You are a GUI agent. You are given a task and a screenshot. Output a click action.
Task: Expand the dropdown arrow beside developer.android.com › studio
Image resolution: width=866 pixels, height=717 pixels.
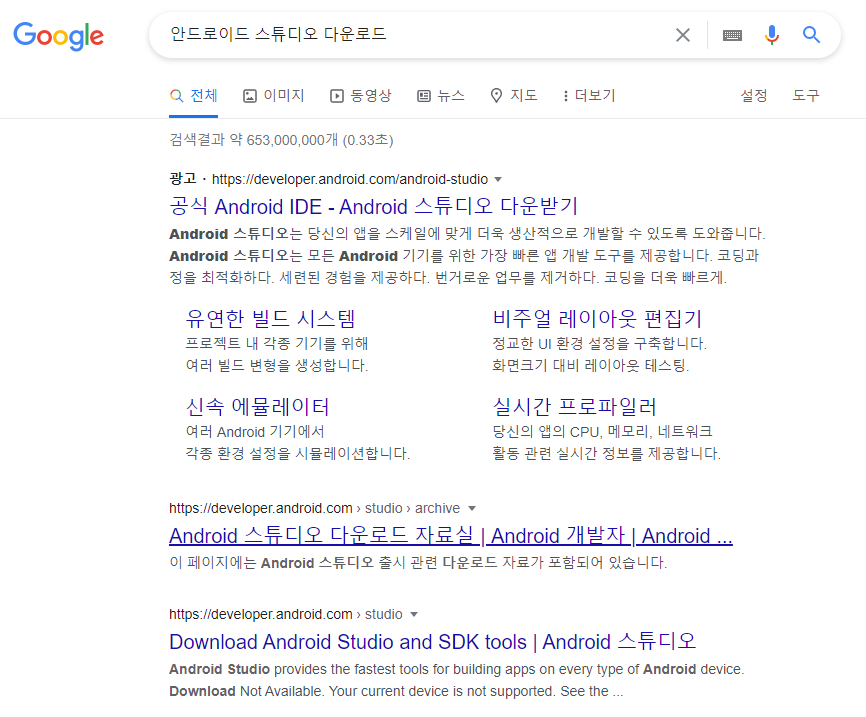click(x=414, y=614)
